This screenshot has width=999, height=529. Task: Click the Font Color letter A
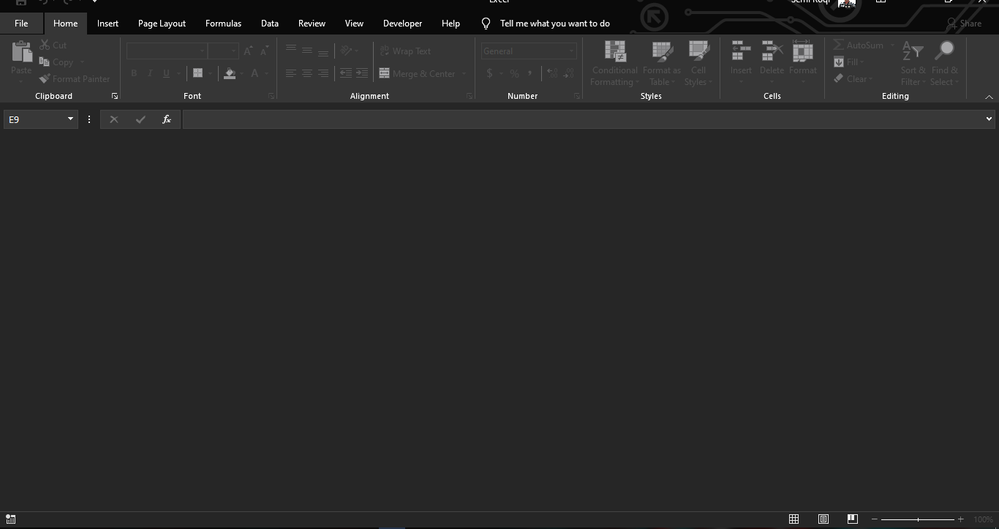tap(255, 73)
